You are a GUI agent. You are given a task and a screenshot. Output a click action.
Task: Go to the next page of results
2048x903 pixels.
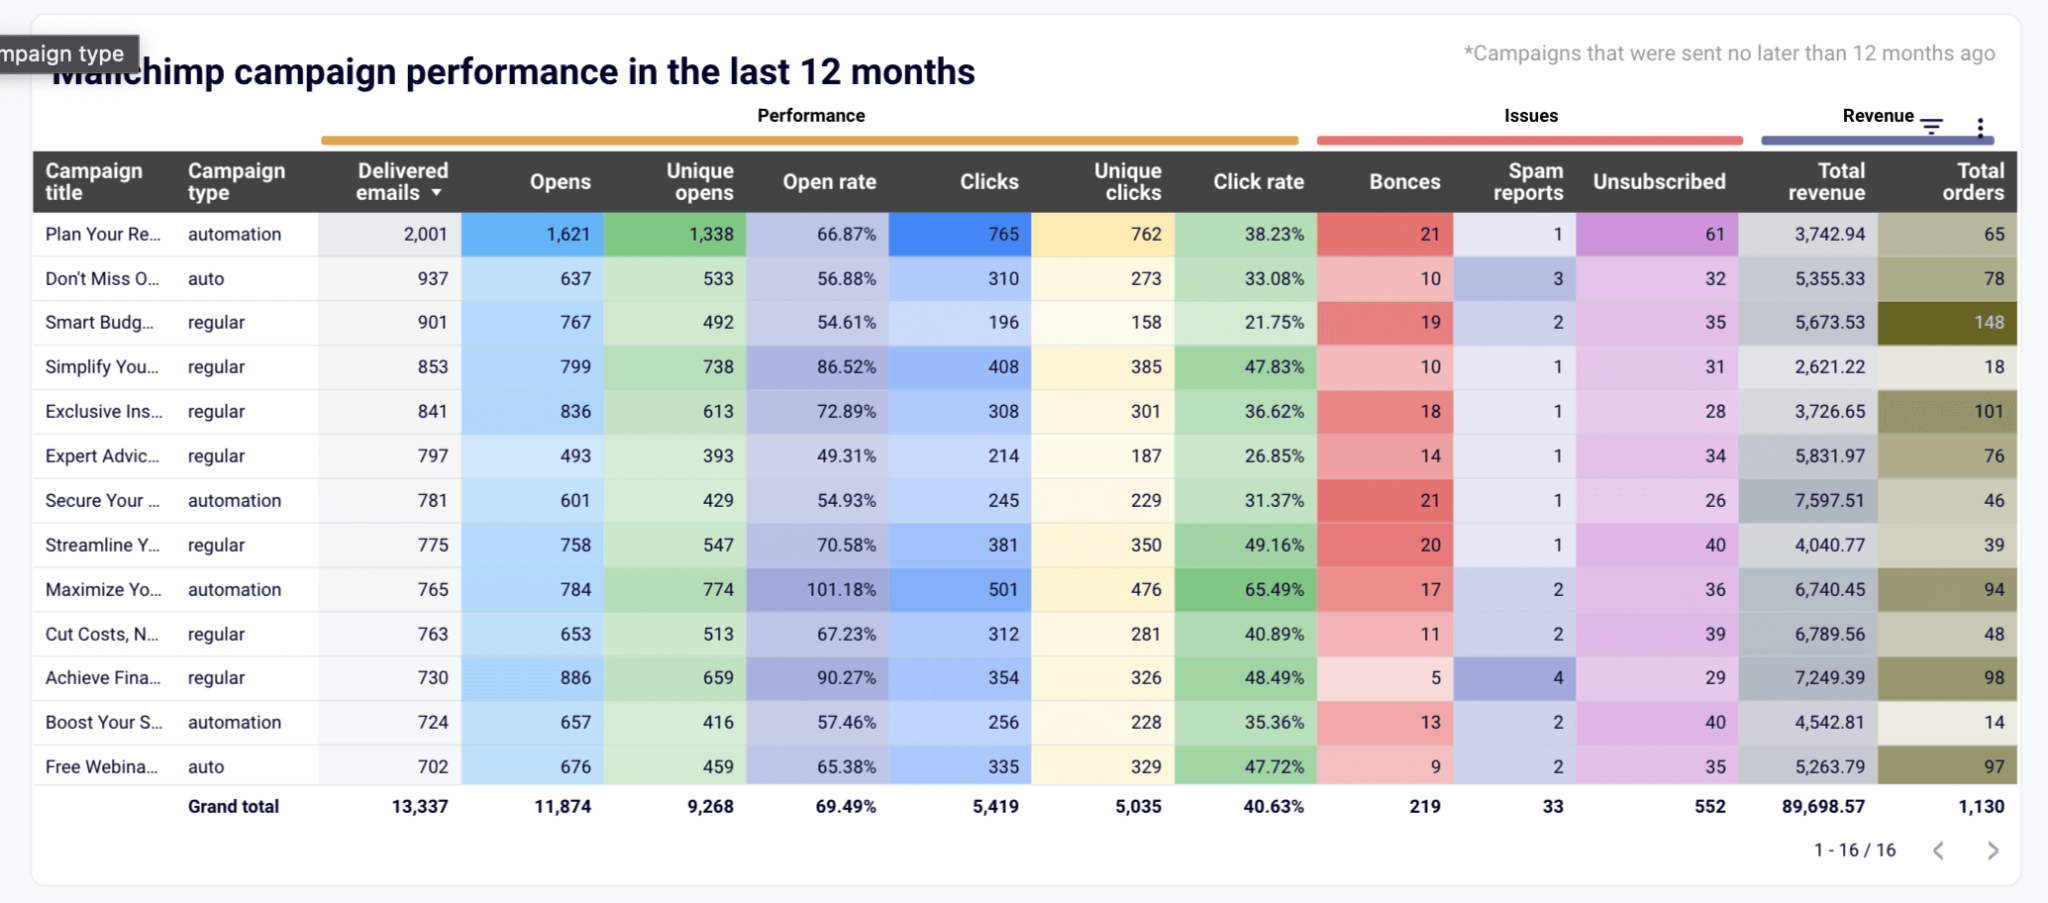click(x=1992, y=850)
